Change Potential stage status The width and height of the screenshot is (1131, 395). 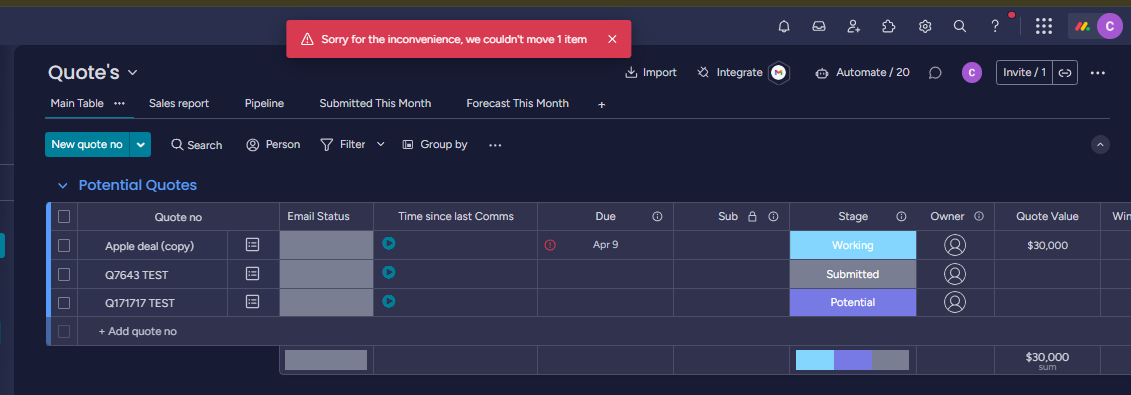point(853,303)
